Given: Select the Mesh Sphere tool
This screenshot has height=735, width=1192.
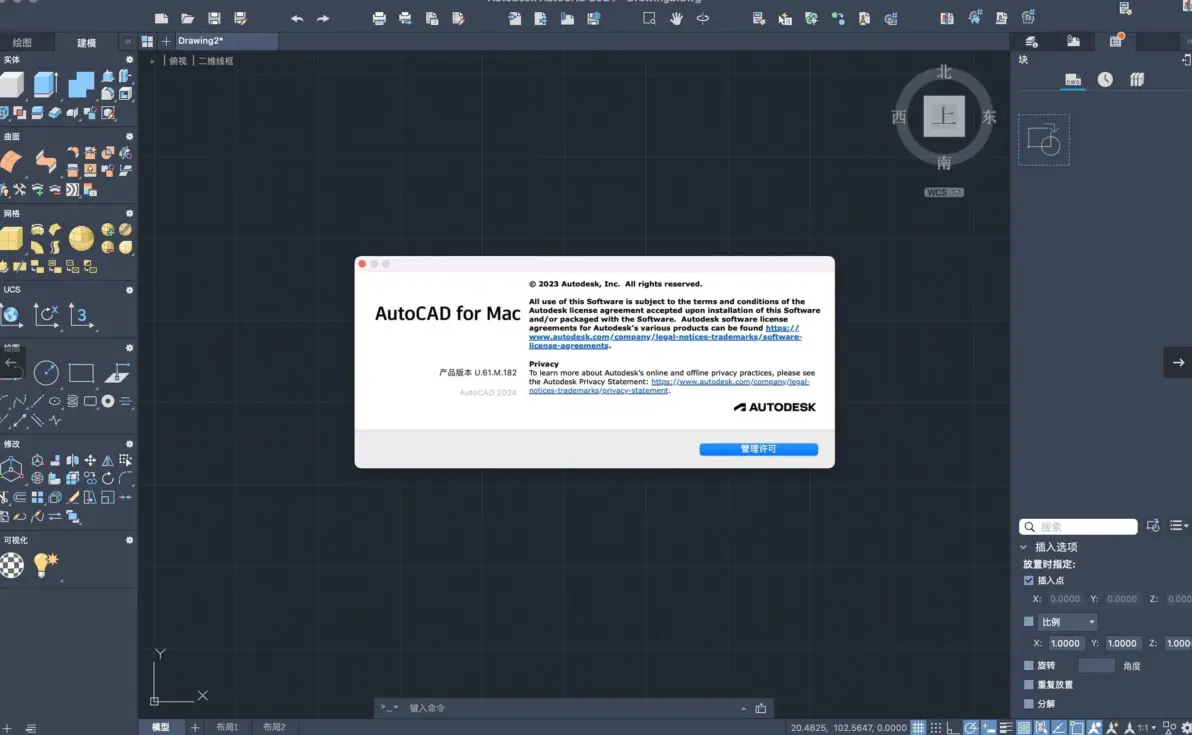Looking at the screenshot, I should coord(81,238).
